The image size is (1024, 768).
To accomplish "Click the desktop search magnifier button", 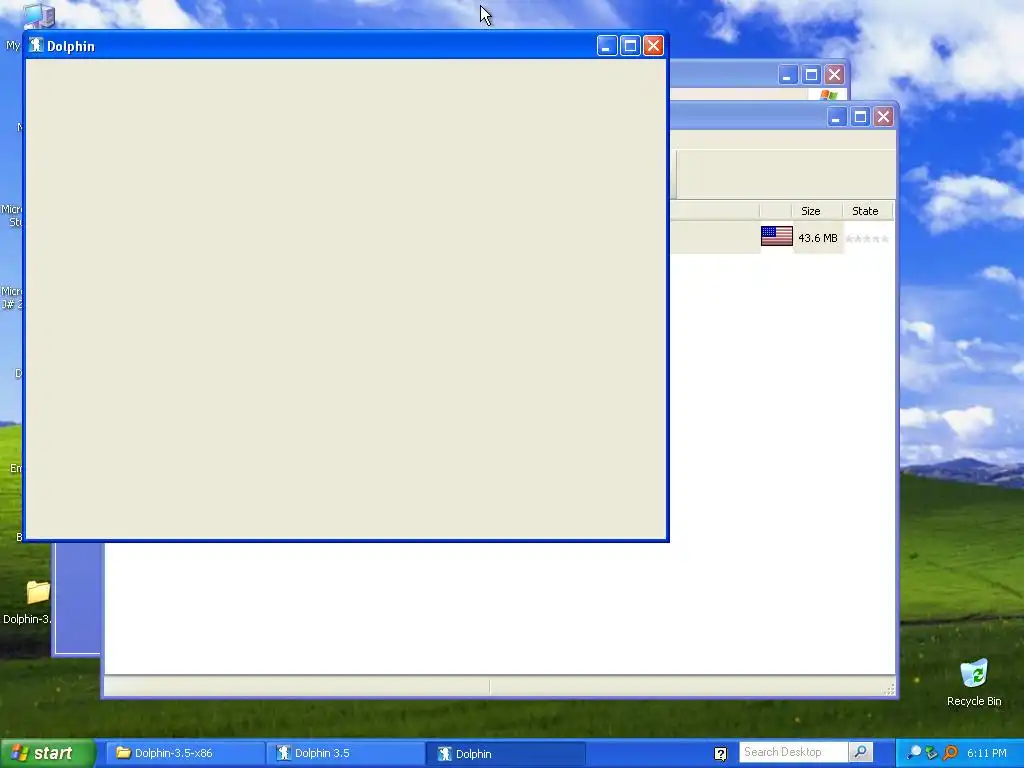I will pos(860,752).
